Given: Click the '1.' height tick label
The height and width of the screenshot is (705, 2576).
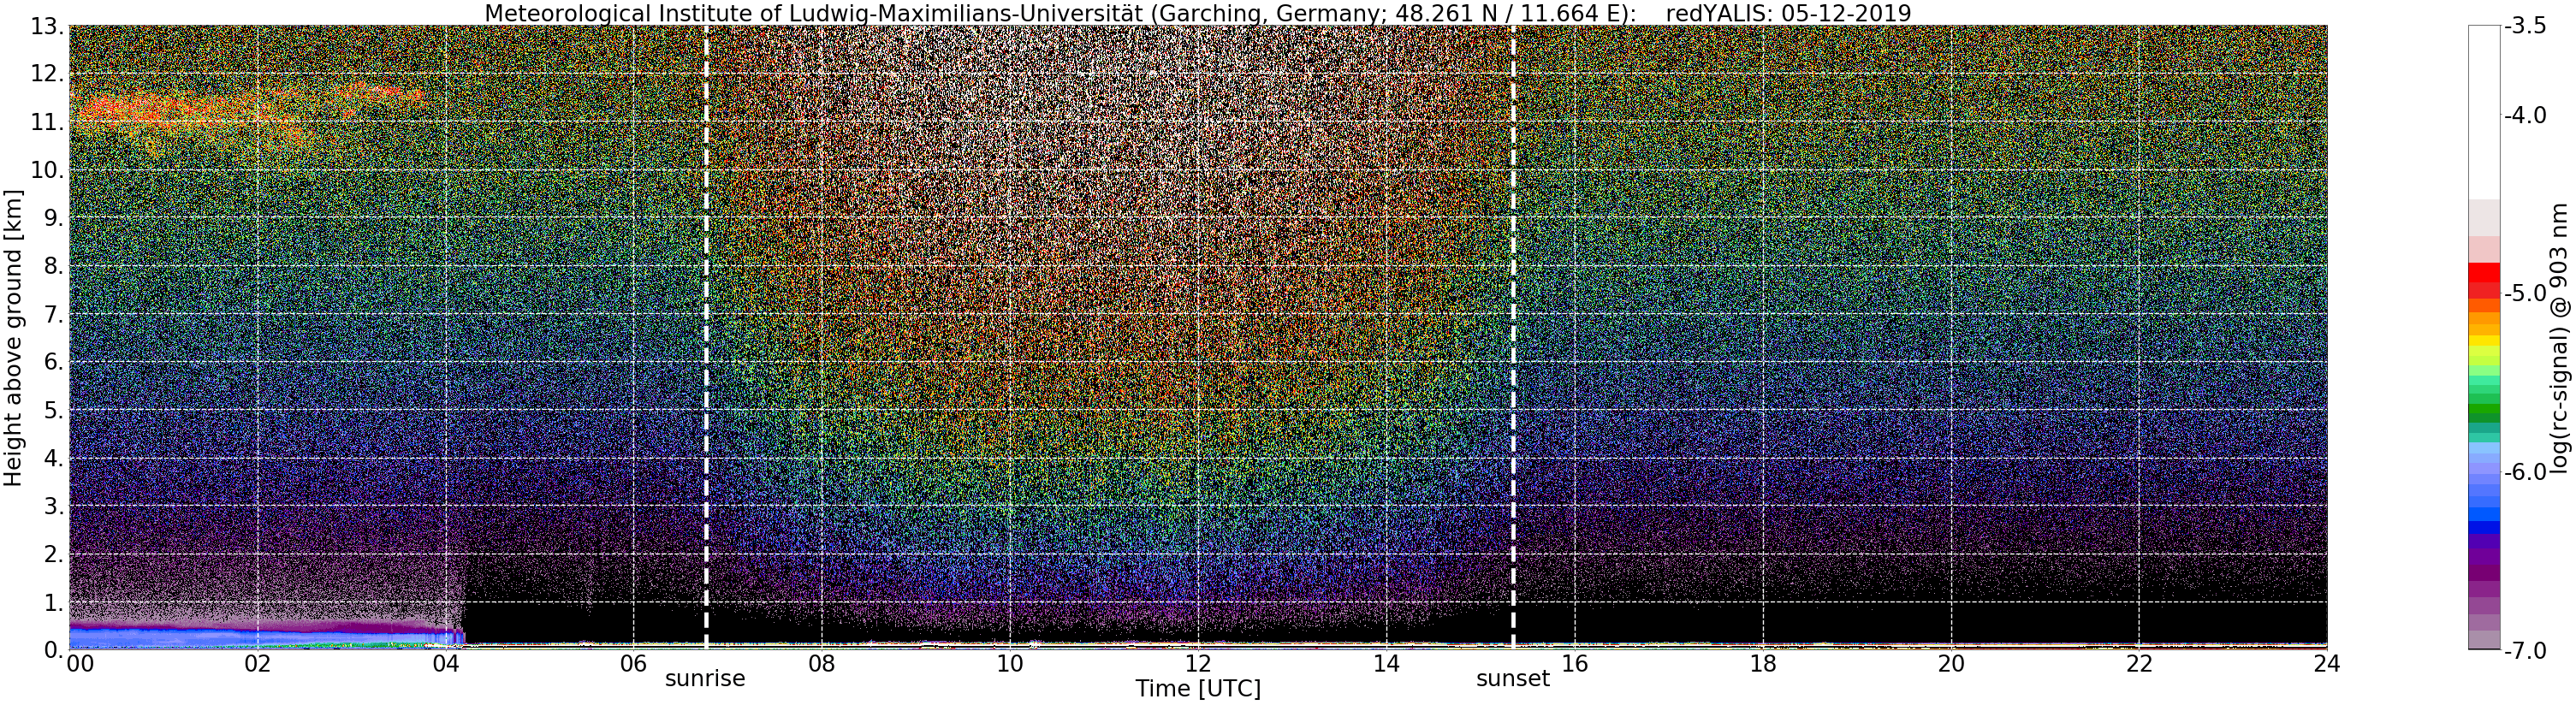Looking at the screenshot, I should (53, 602).
